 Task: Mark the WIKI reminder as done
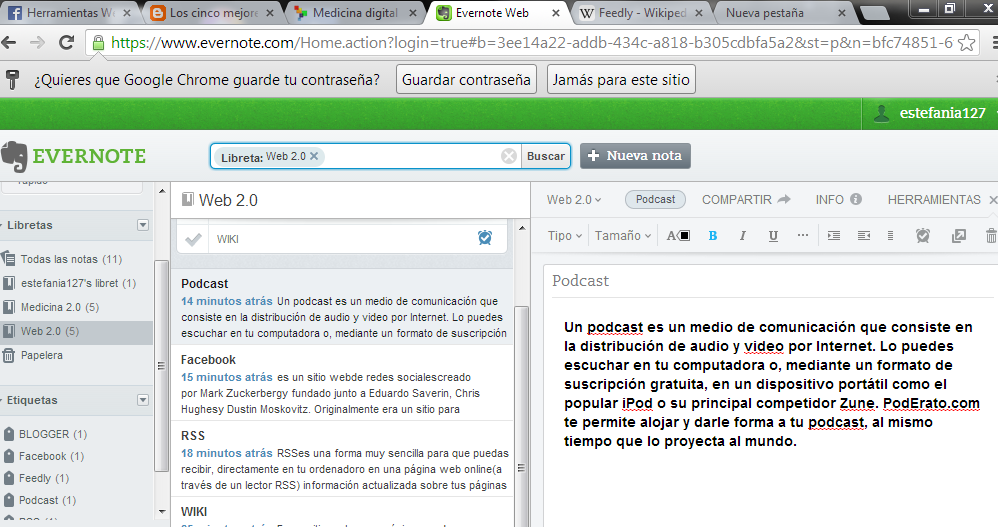[193, 239]
